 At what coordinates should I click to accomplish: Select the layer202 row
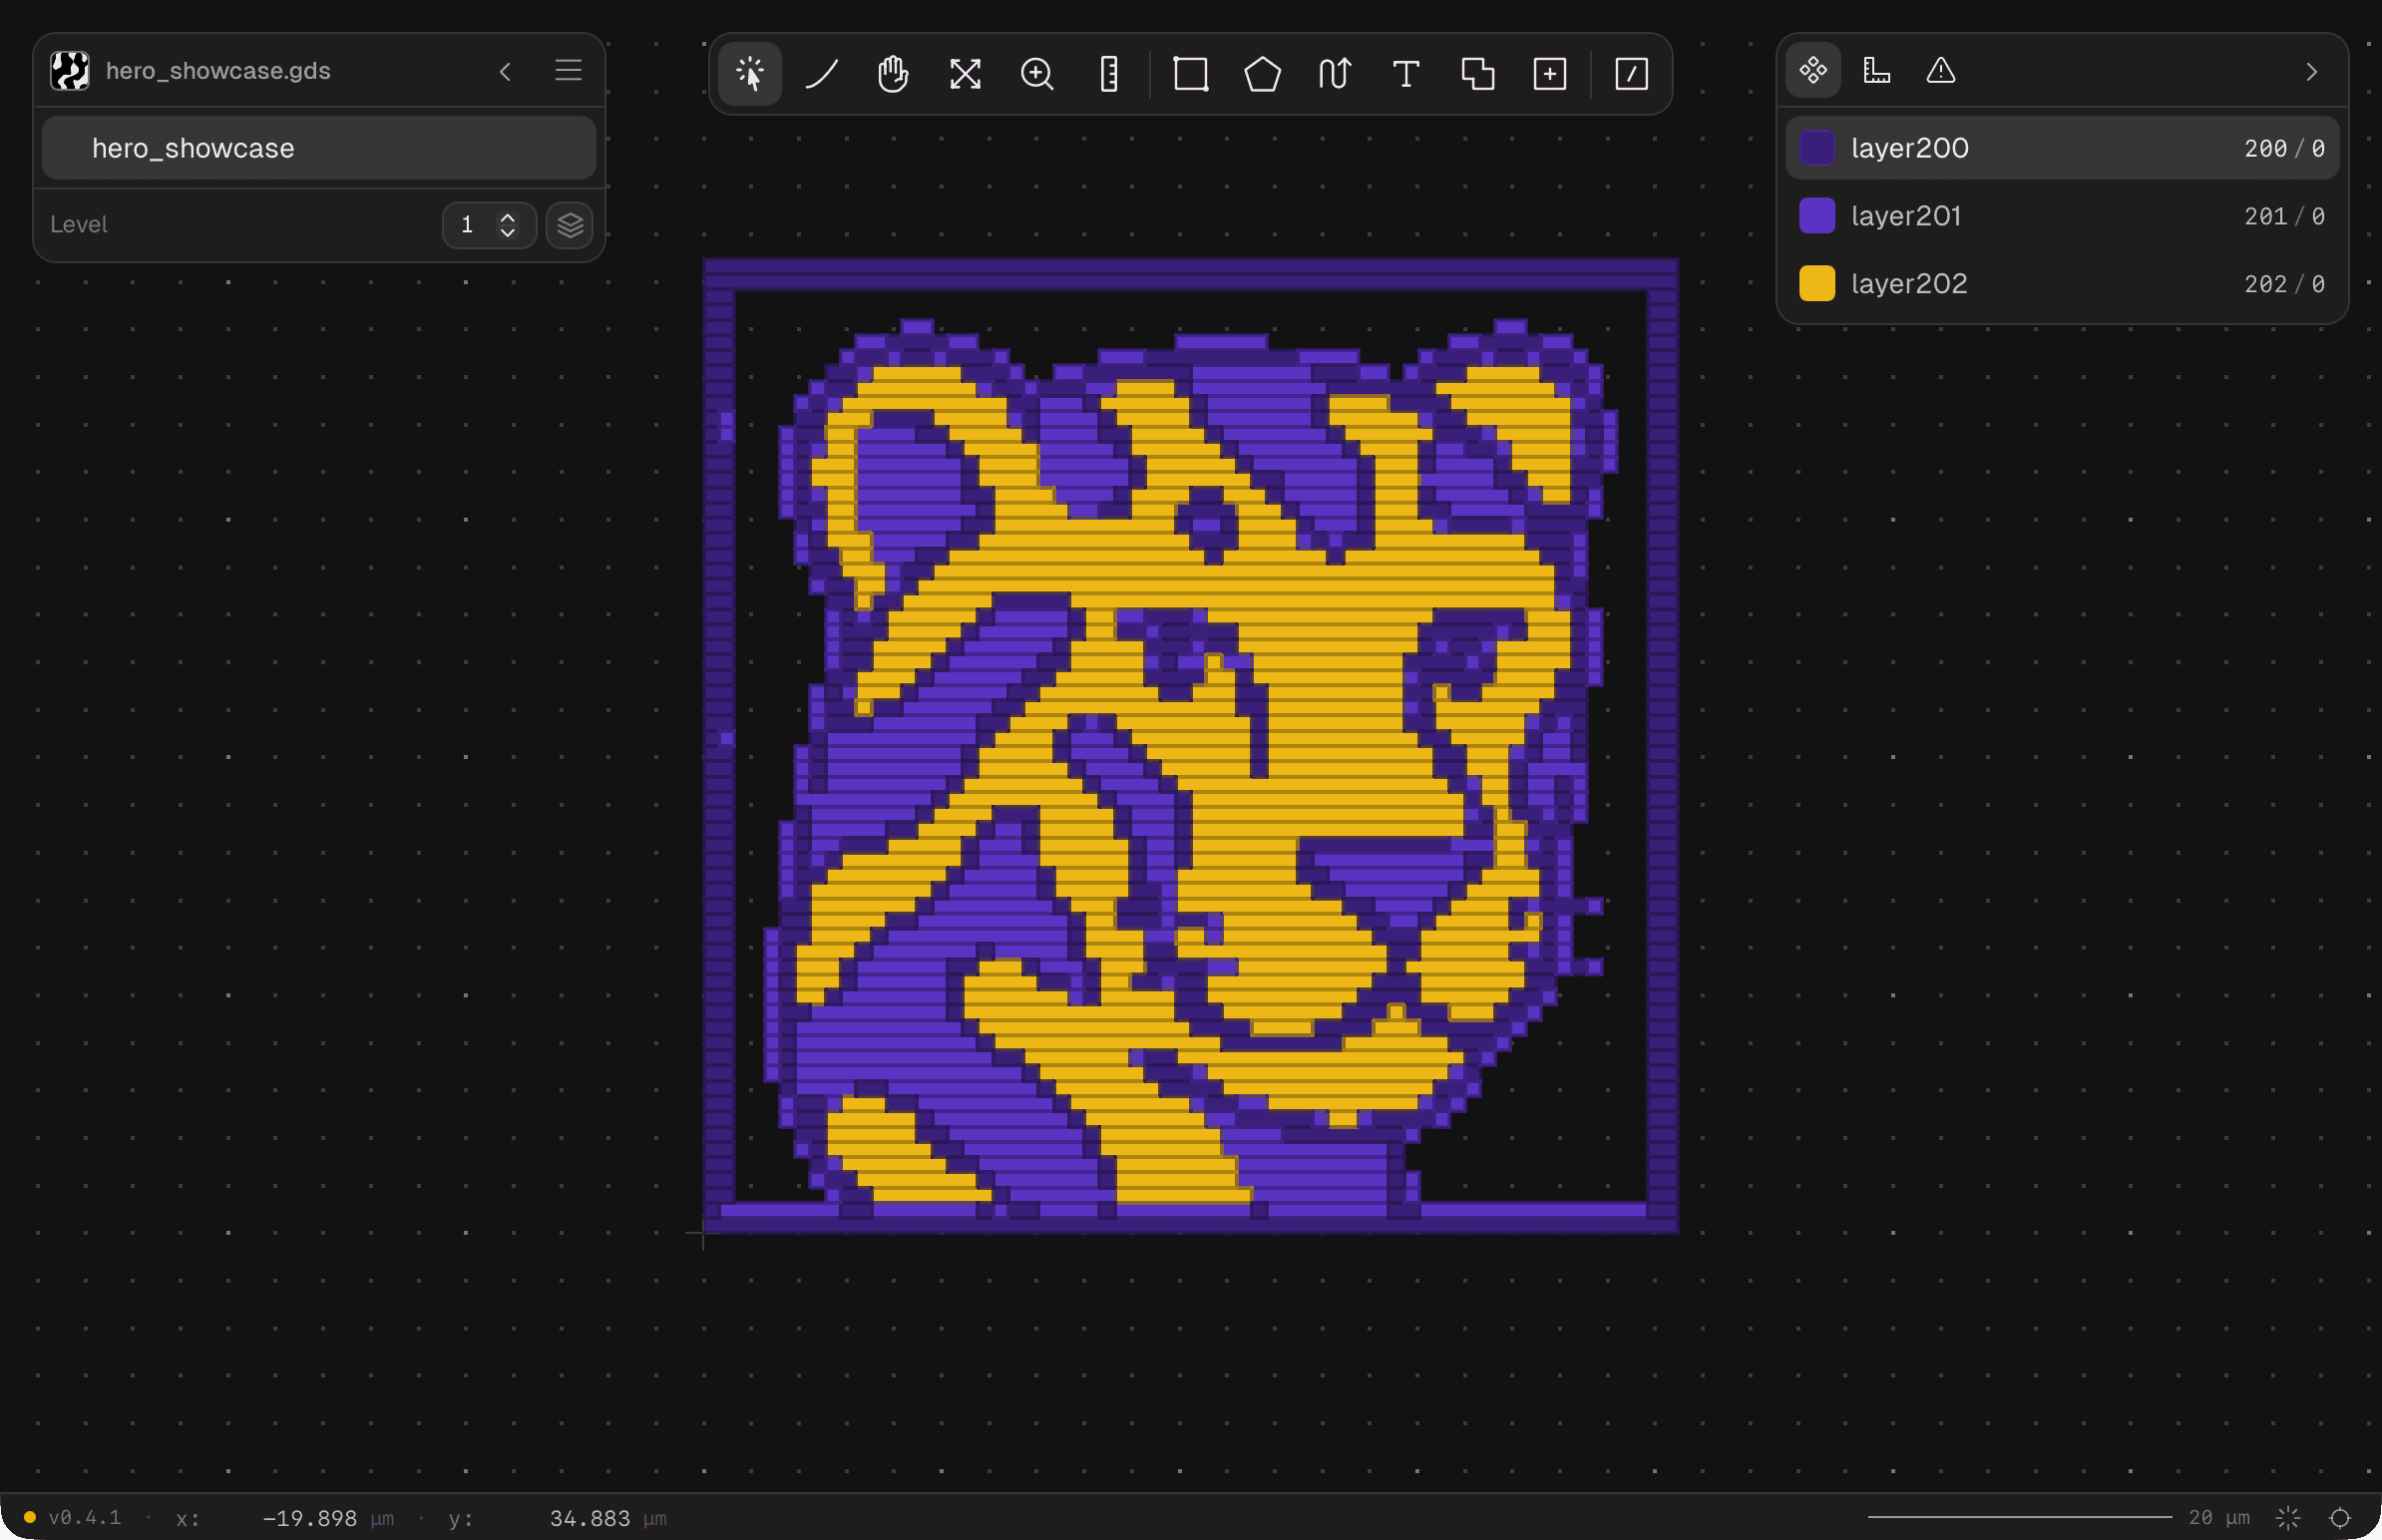[2062, 284]
